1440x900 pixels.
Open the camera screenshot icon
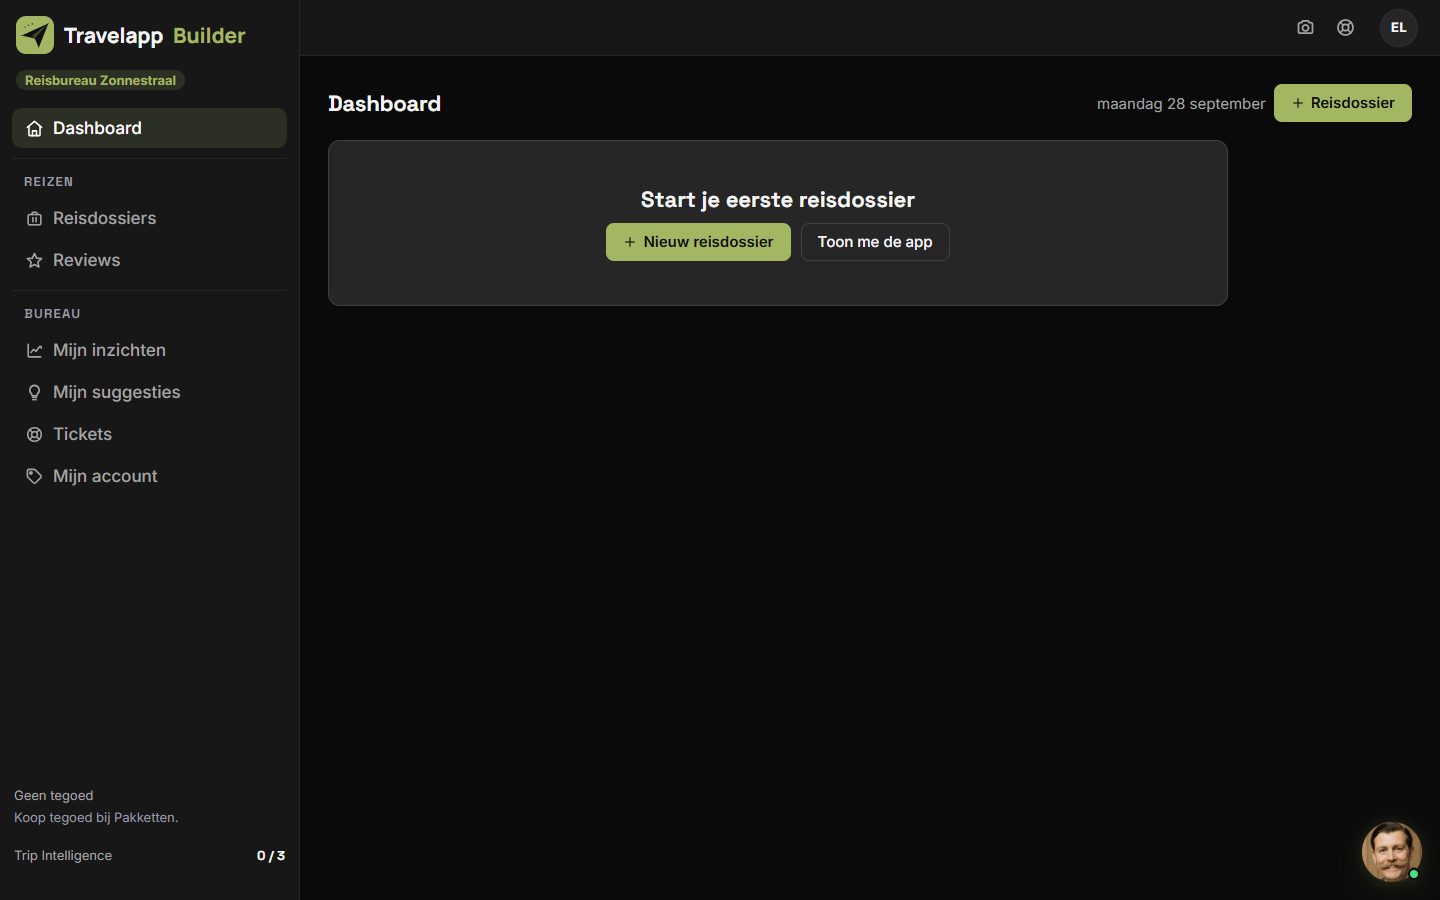point(1305,28)
